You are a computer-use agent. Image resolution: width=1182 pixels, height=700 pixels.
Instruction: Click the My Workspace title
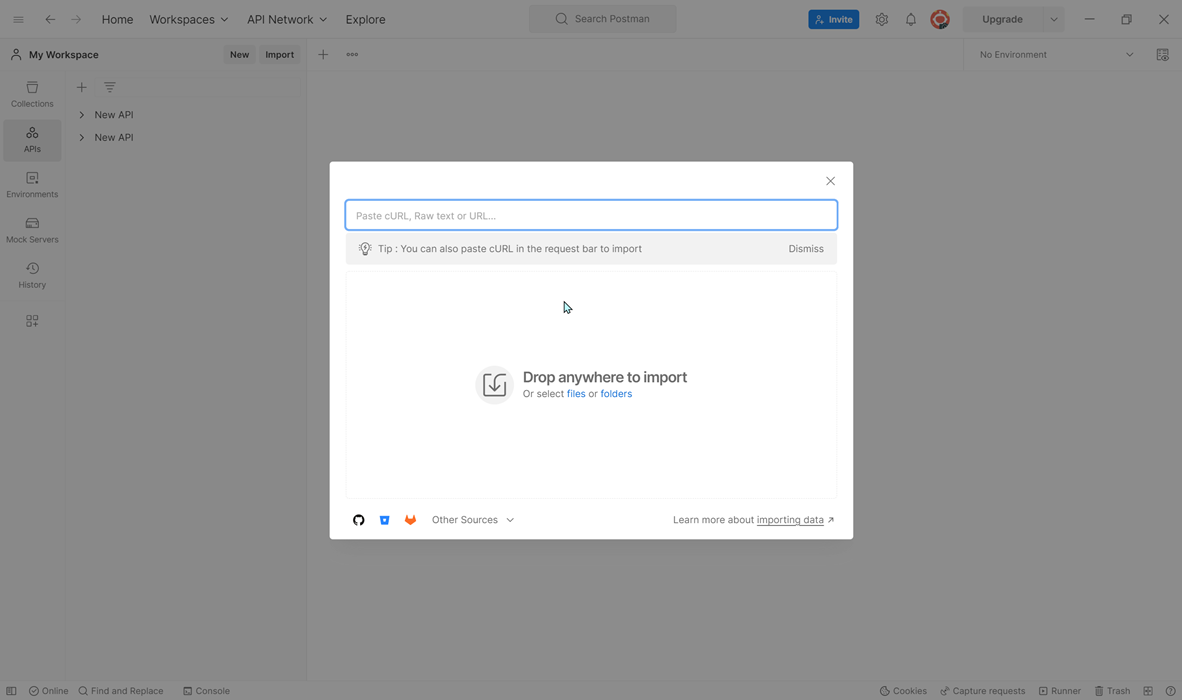pos(63,54)
